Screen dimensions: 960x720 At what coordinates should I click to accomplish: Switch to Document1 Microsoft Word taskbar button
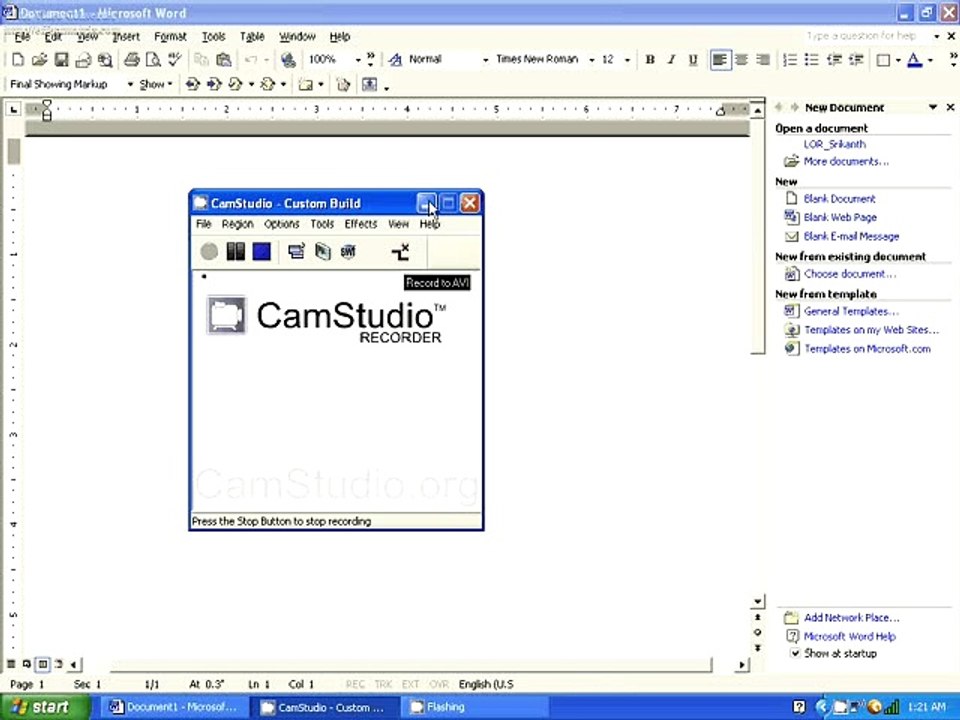pyautogui.click(x=175, y=707)
